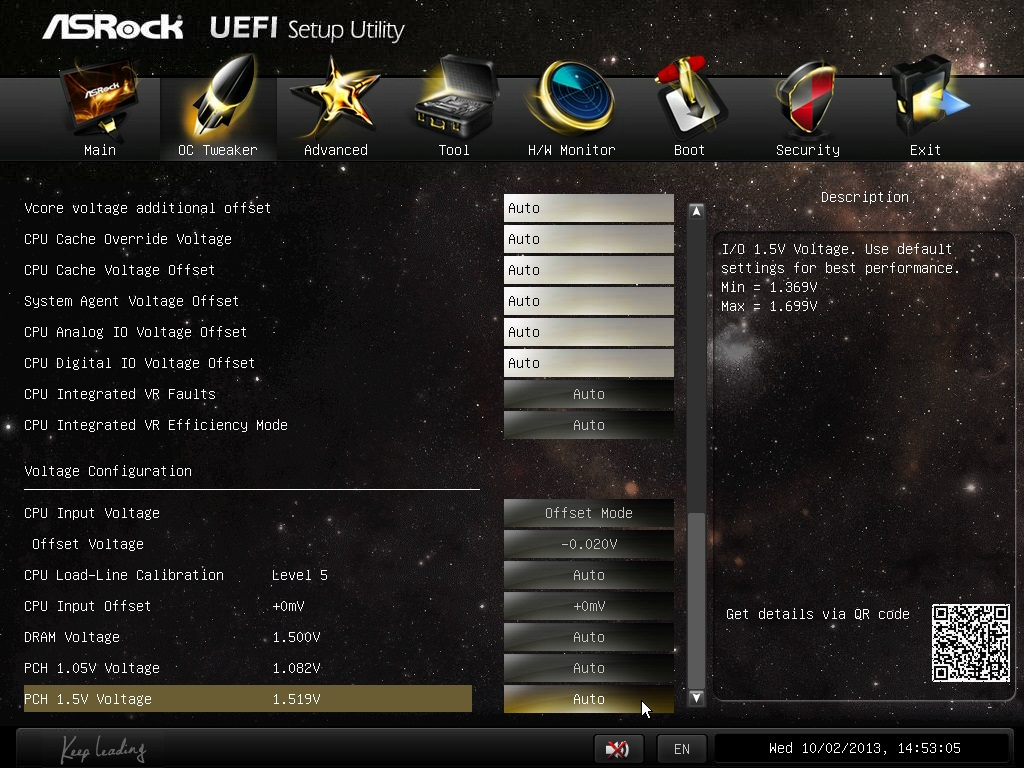Open Offset Voltage -0.020V selector
1024x768 pixels.
pyautogui.click(x=588, y=544)
